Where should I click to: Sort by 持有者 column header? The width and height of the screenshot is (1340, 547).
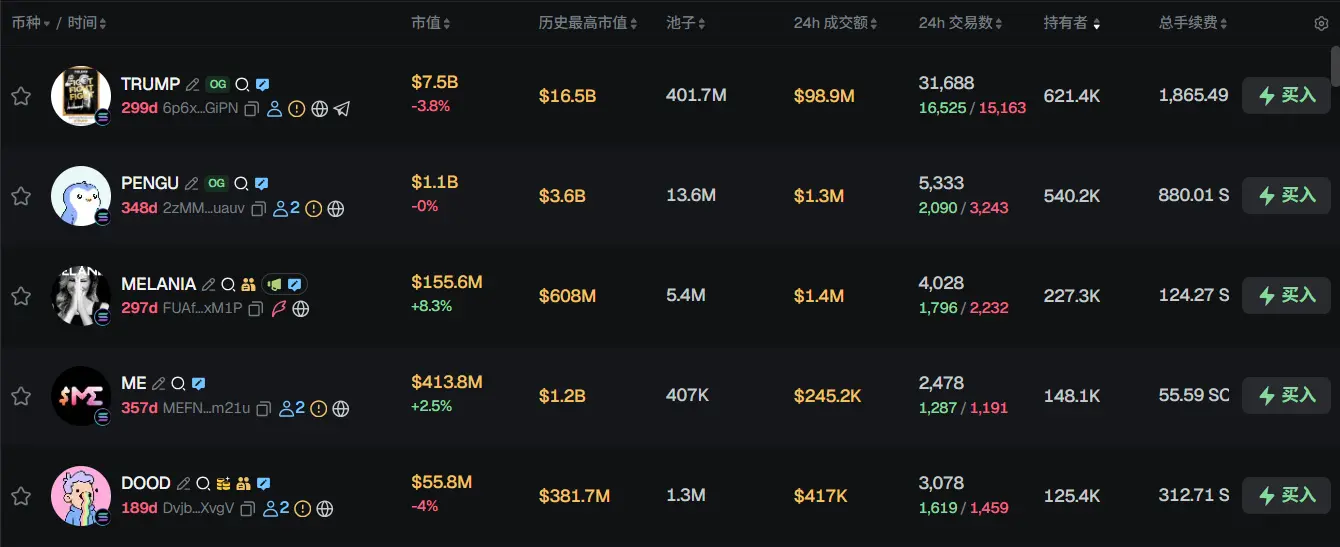pos(1072,23)
